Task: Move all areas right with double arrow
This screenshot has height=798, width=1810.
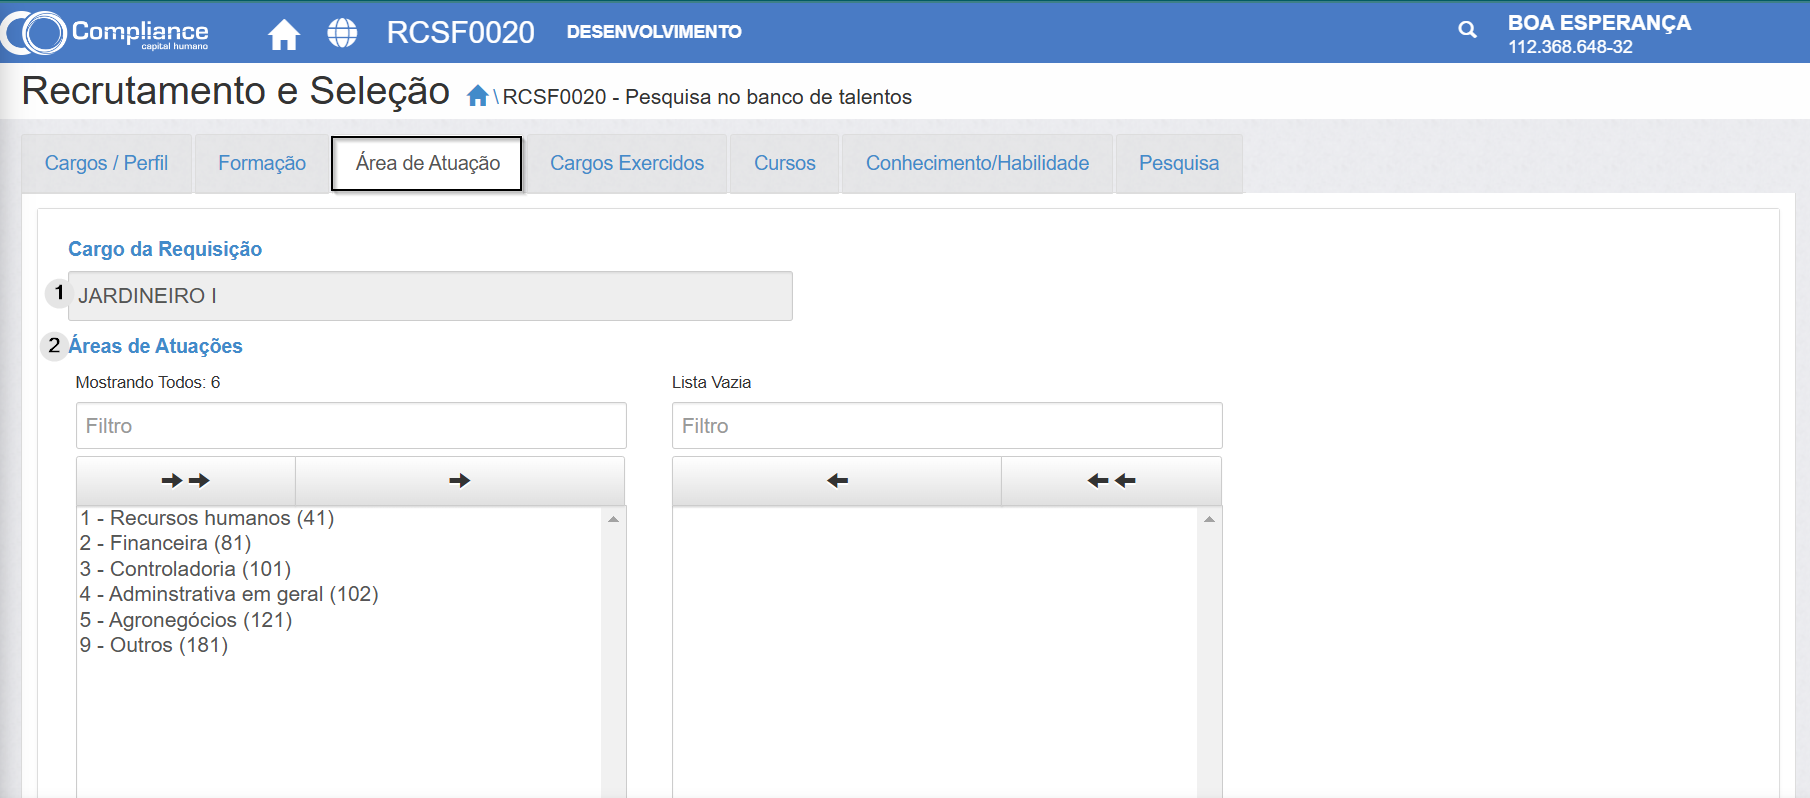Action: pyautogui.click(x=185, y=481)
